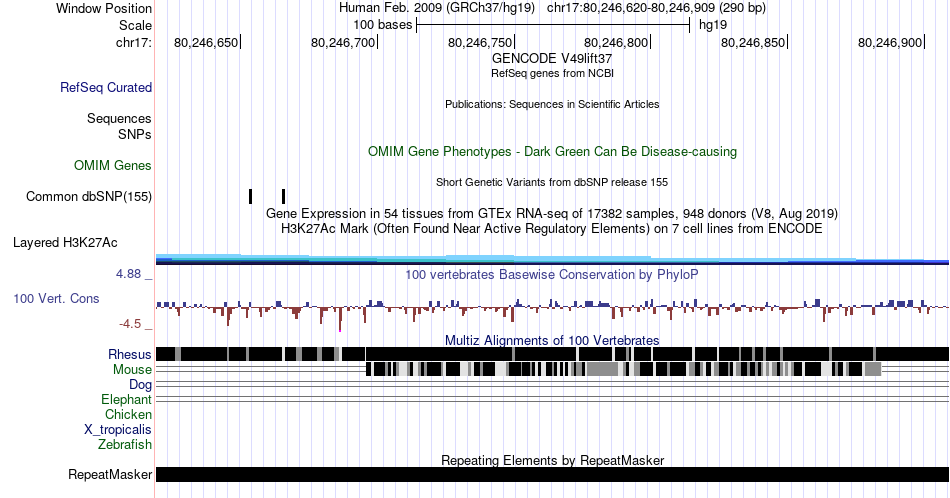
Task: Click the 4.88 conservation upper value
Action: (x=128, y=274)
